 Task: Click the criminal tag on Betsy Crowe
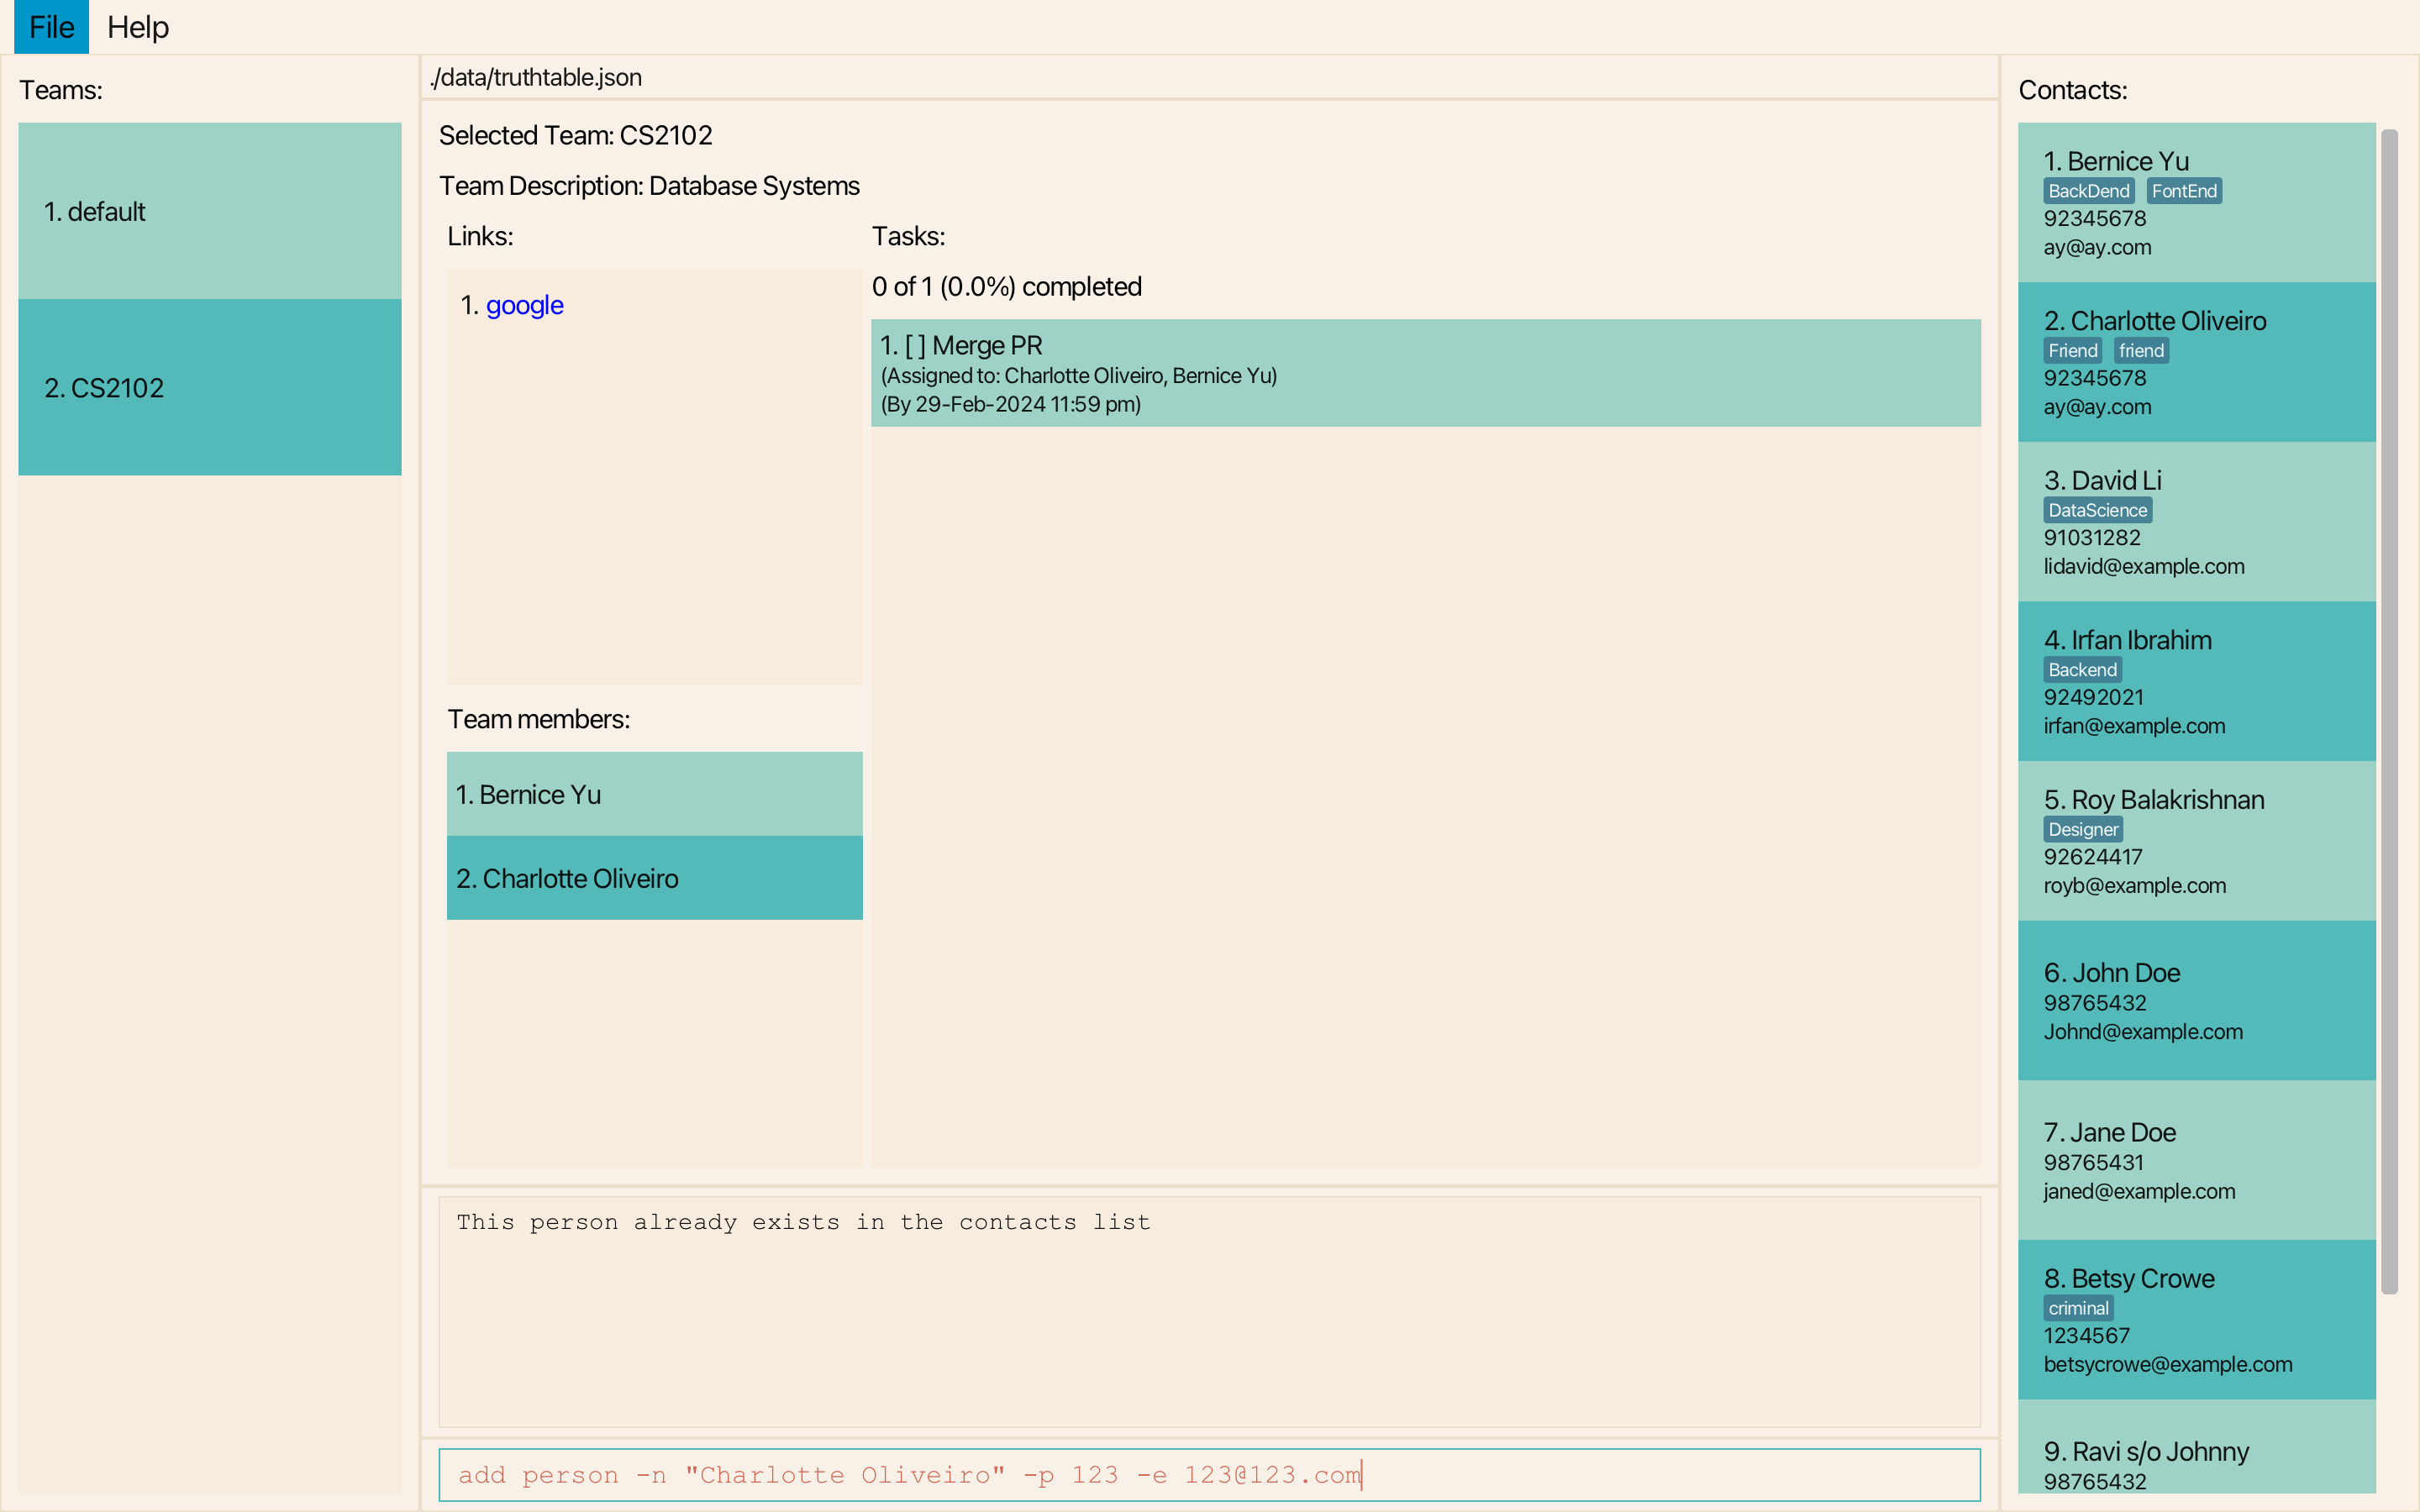(x=2078, y=1308)
